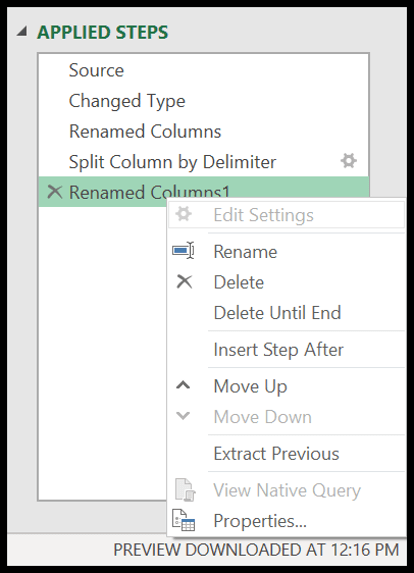Click the Delete X icon in context menu
This screenshot has height=573, width=414.
pos(184,282)
